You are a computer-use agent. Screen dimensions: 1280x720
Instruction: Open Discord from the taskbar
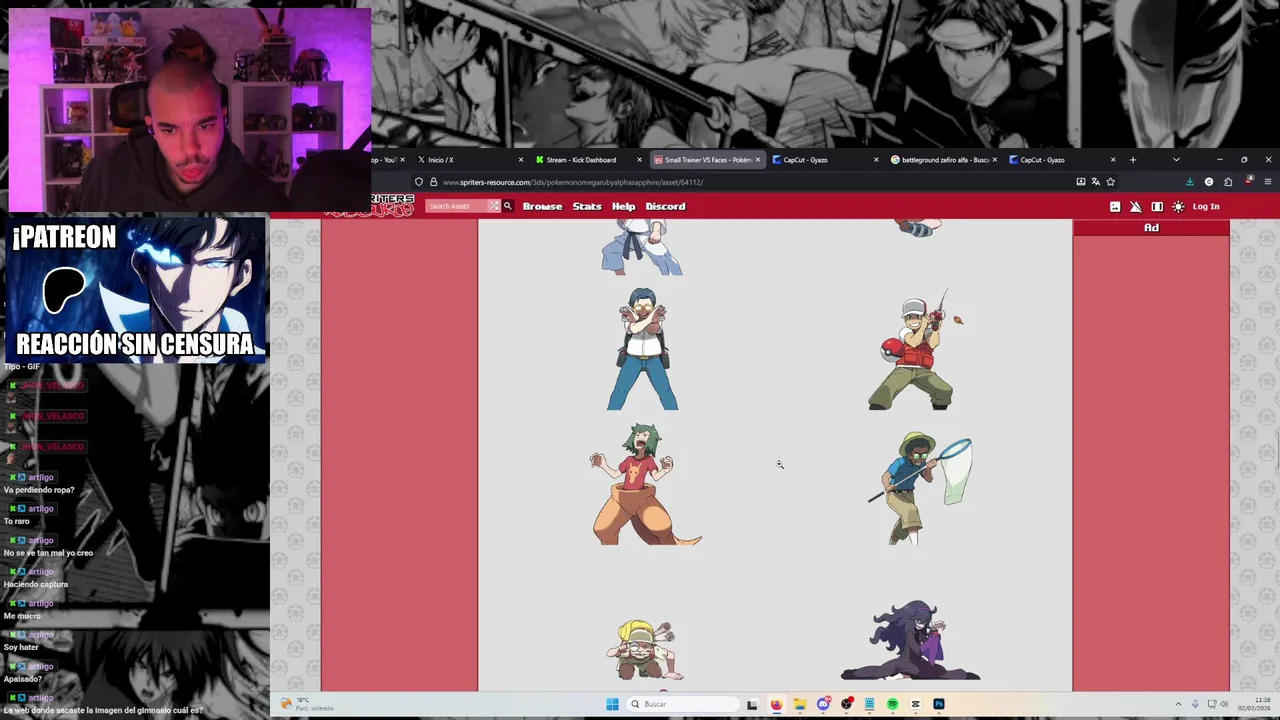[823, 704]
